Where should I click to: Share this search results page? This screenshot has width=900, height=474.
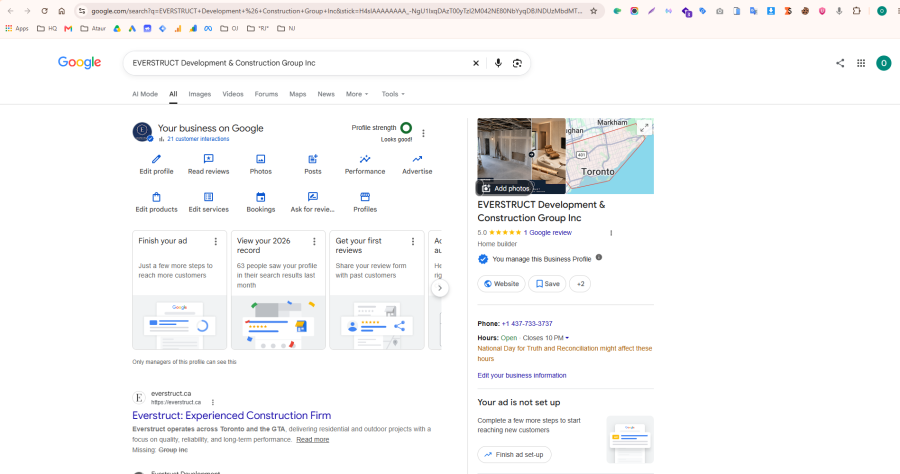(840, 63)
